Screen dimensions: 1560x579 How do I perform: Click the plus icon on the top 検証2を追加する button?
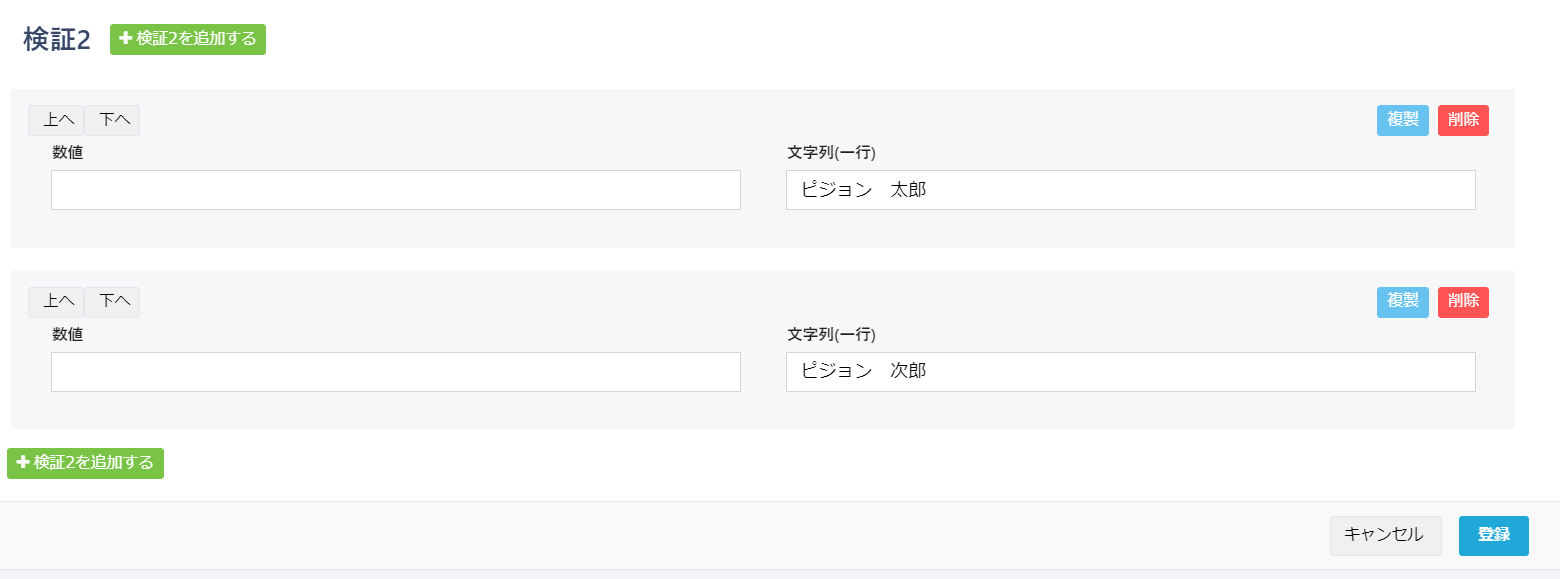[126, 40]
